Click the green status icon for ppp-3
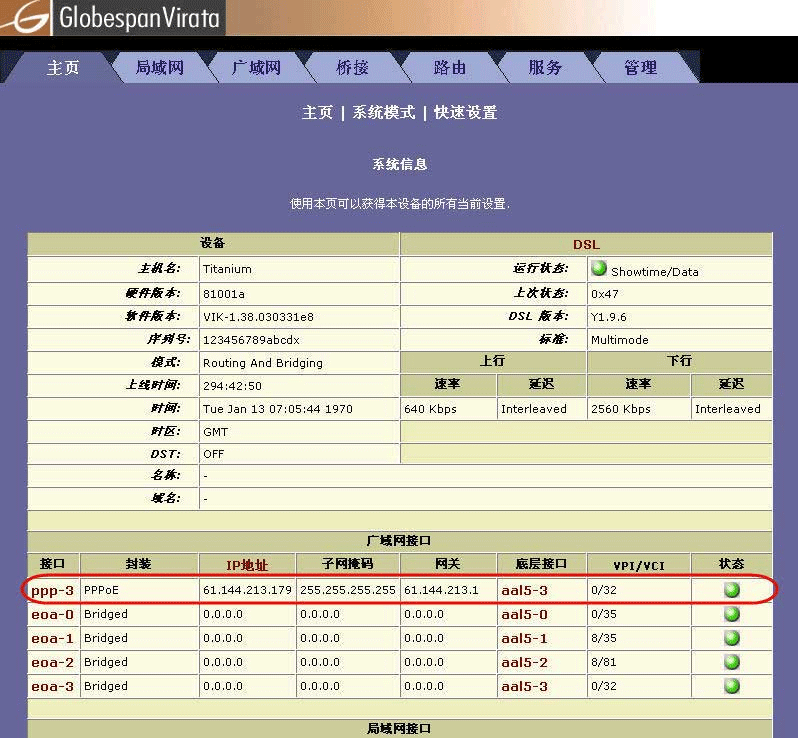 732,590
